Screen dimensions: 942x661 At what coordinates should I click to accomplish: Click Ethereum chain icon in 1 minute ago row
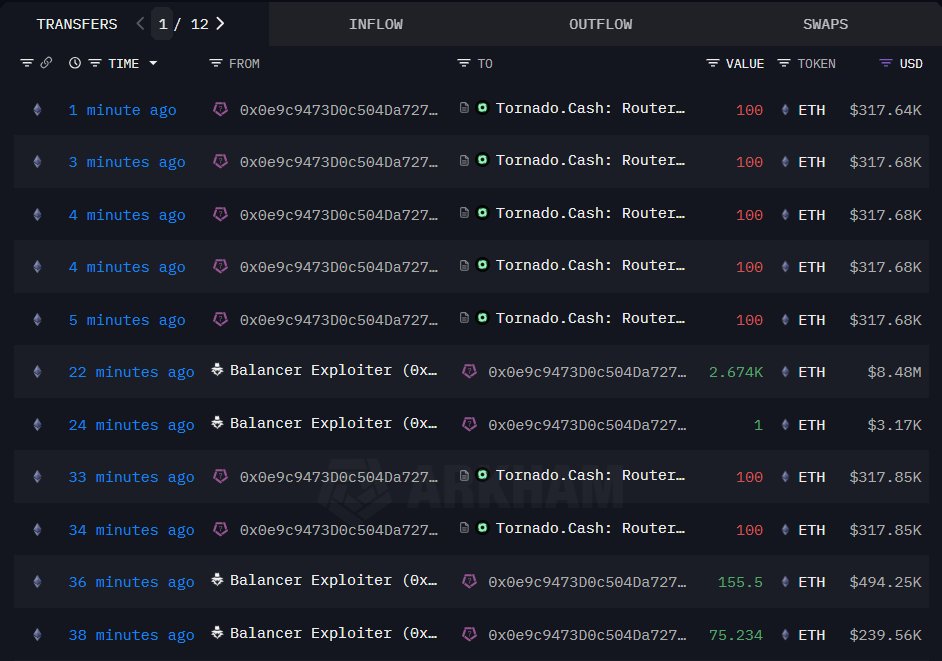click(37, 109)
